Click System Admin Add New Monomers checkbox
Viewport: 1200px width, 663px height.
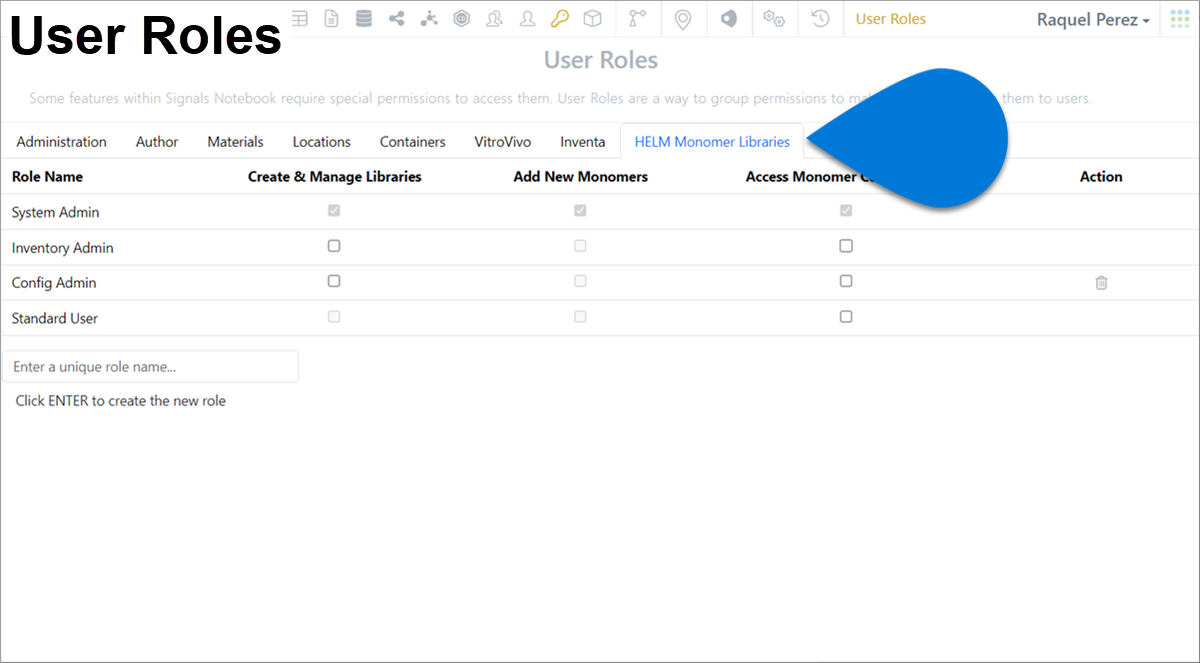tap(580, 211)
